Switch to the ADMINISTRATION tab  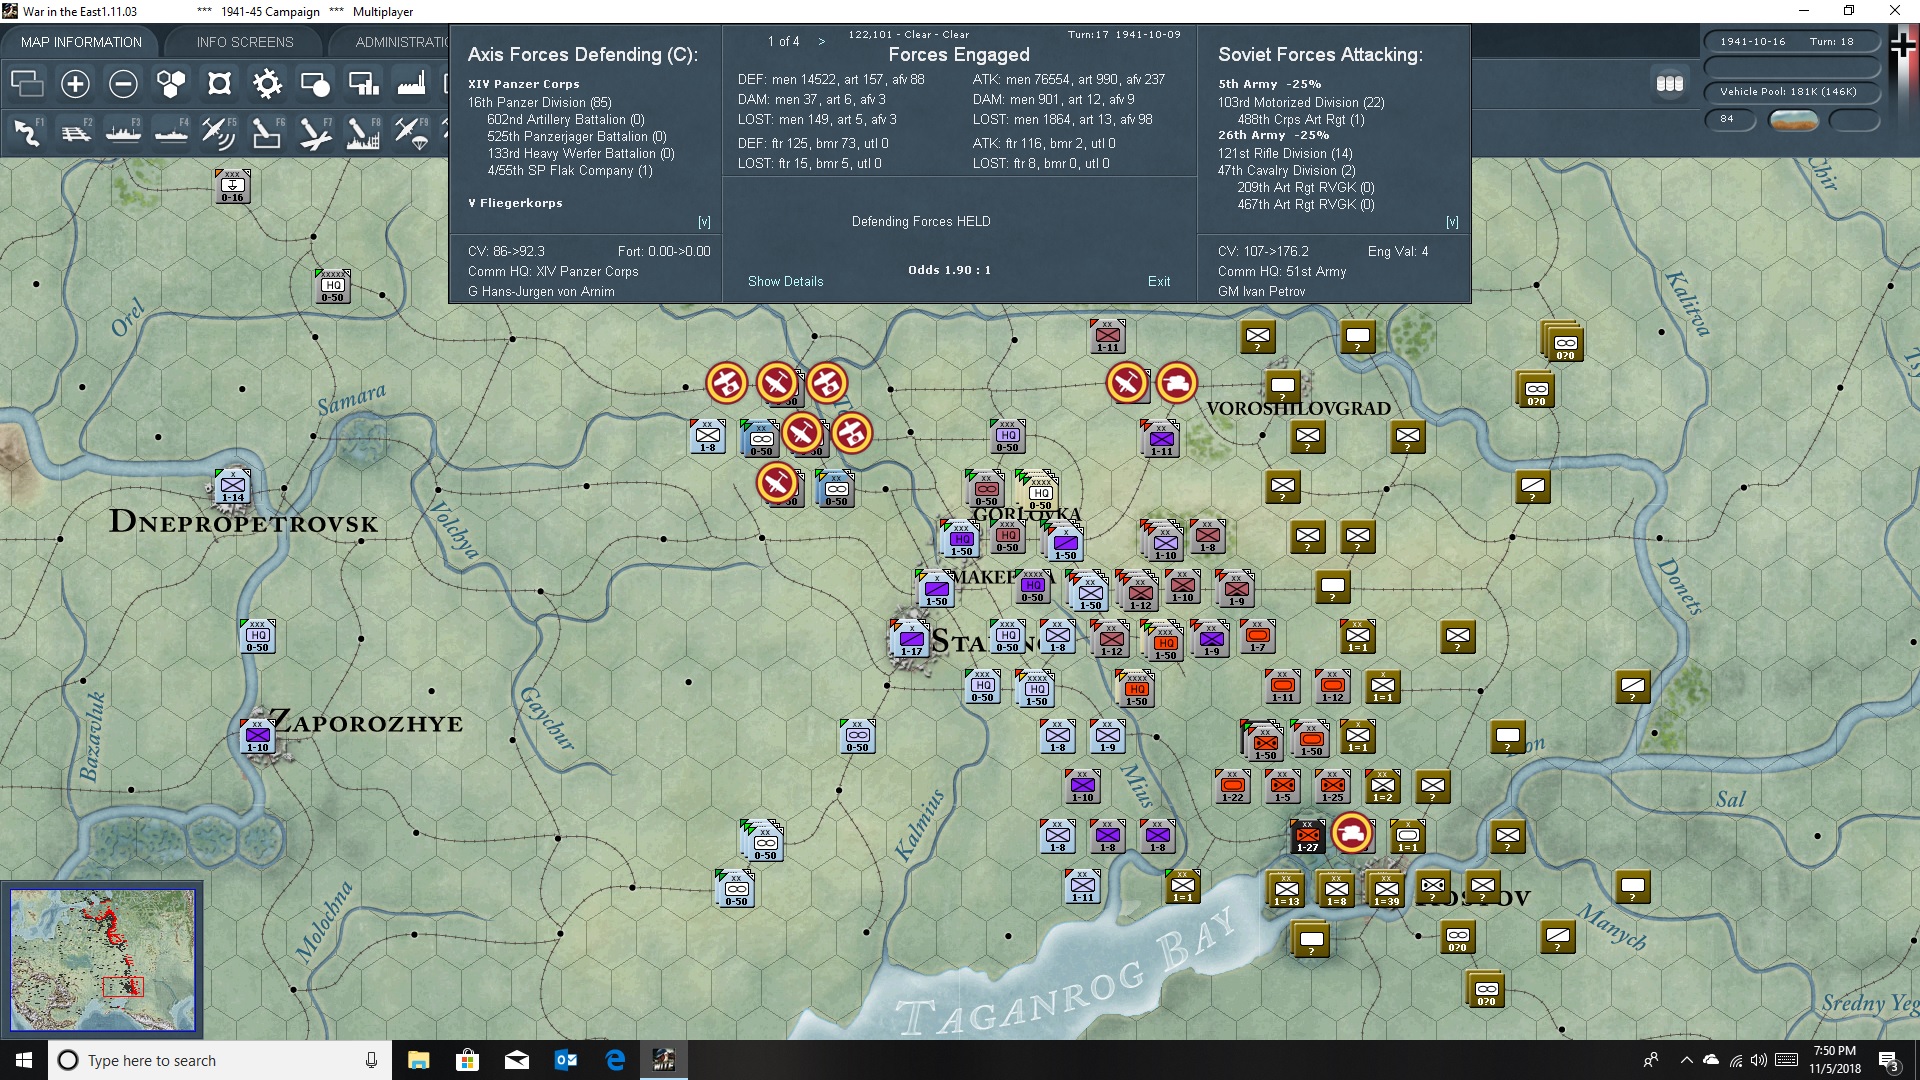[x=402, y=42]
